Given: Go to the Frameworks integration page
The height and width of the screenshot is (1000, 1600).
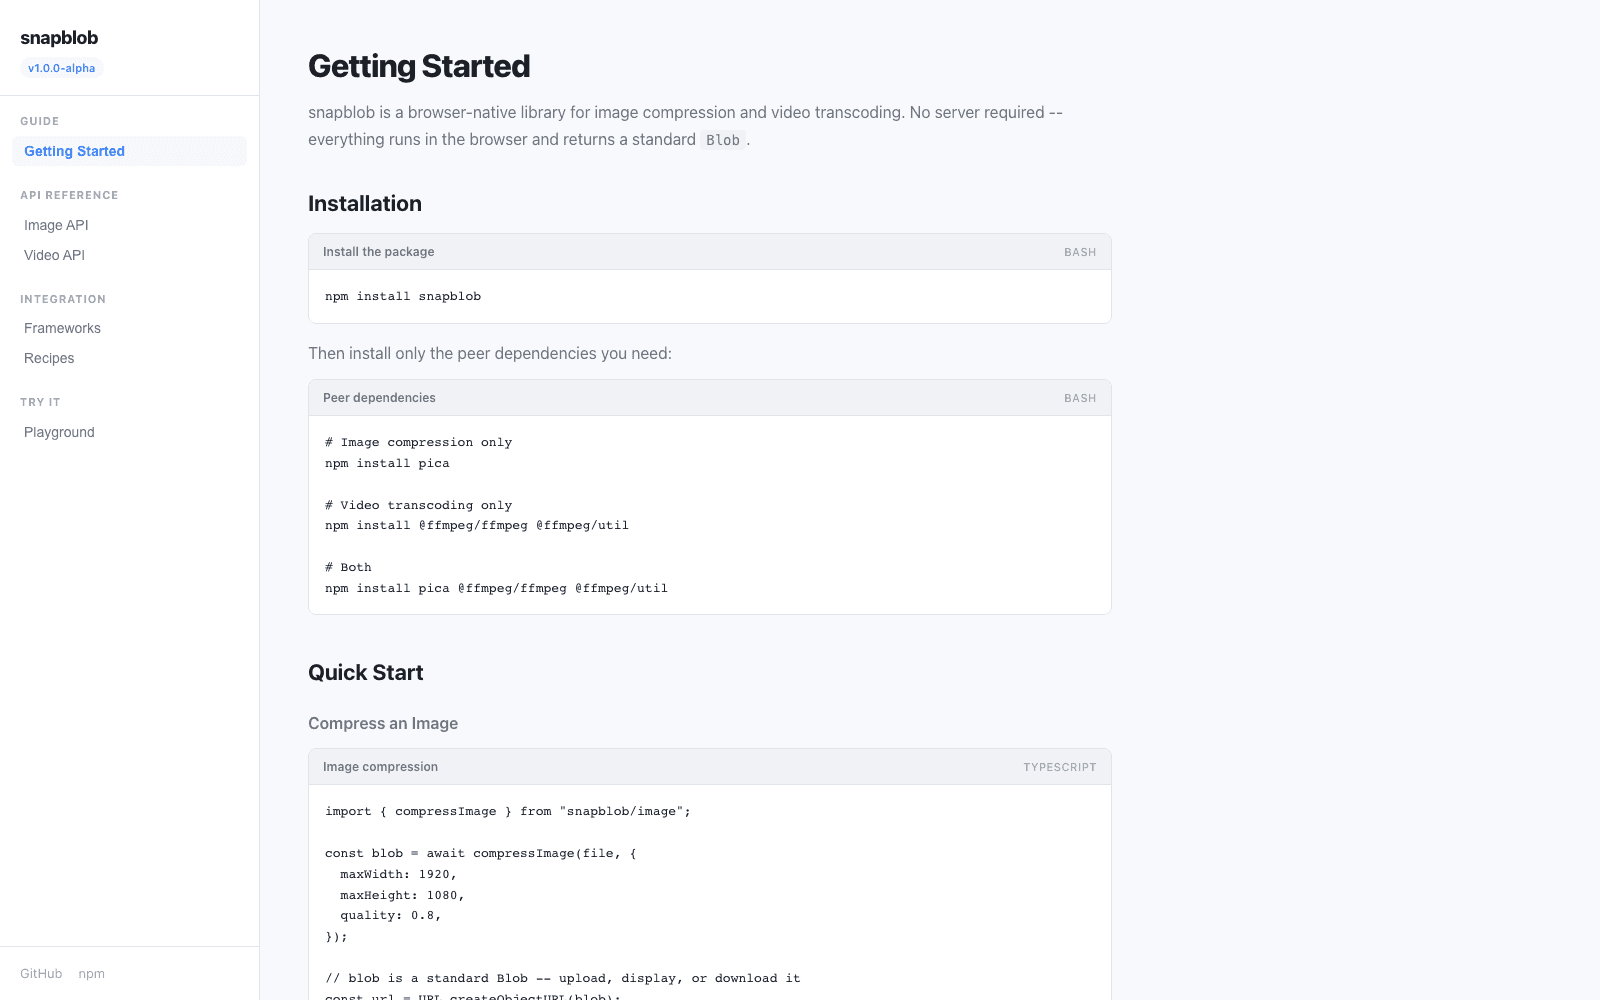Looking at the screenshot, I should coord(62,328).
